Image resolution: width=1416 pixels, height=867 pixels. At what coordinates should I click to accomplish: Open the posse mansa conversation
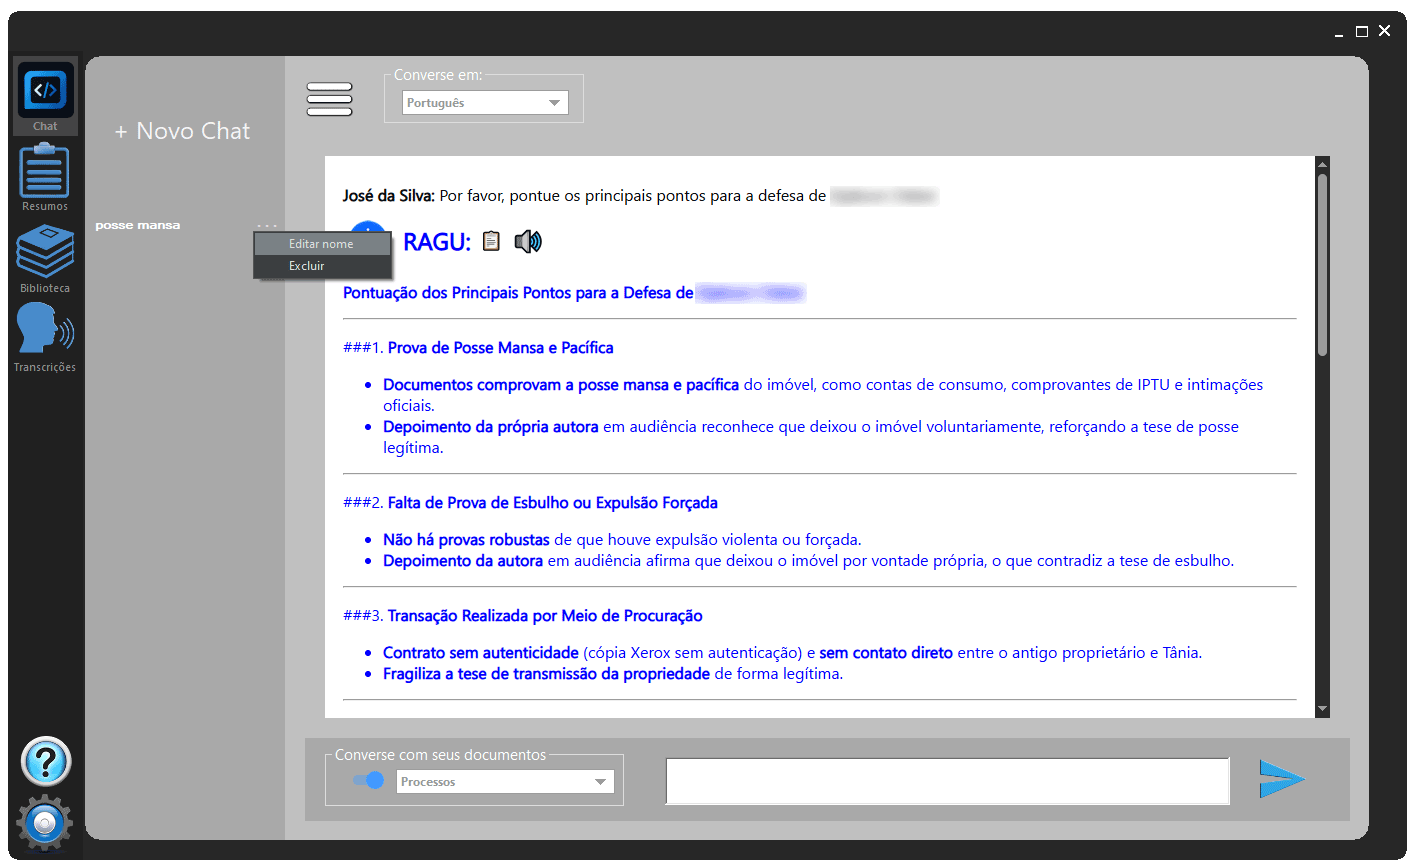pos(138,225)
